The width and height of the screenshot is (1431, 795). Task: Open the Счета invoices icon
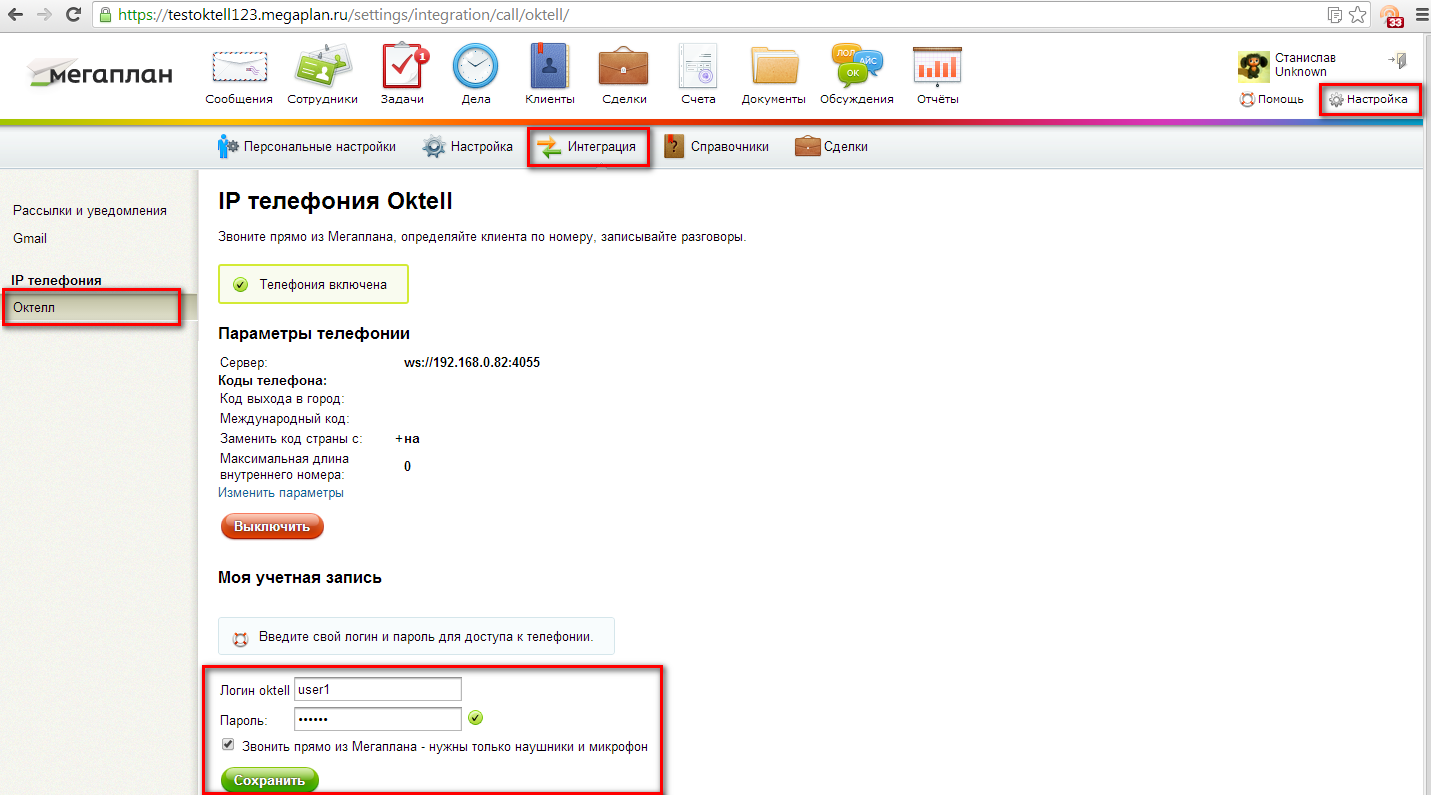click(698, 67)
